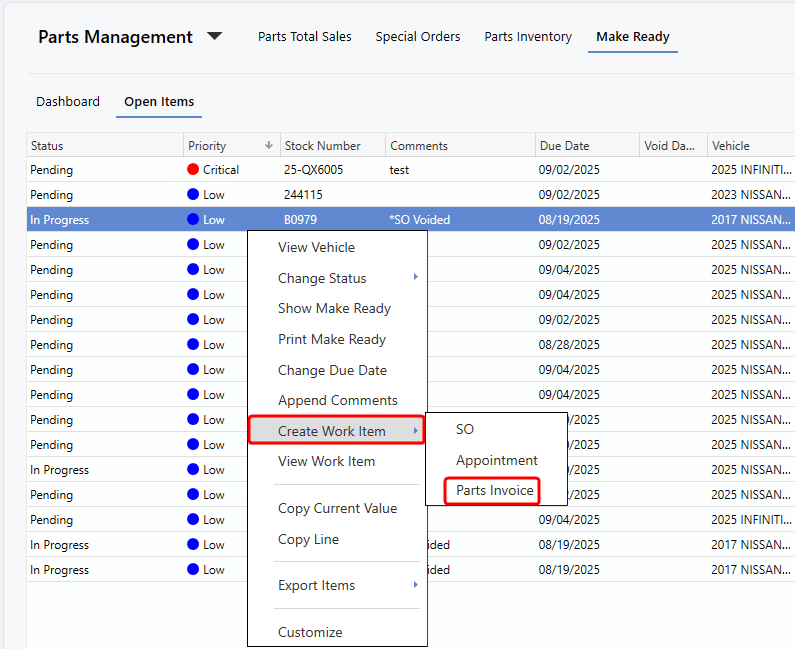Viewport: 795px width, 649px height.
Task: Click the Priority column sort arrow
Action: (x=268, y=146)
